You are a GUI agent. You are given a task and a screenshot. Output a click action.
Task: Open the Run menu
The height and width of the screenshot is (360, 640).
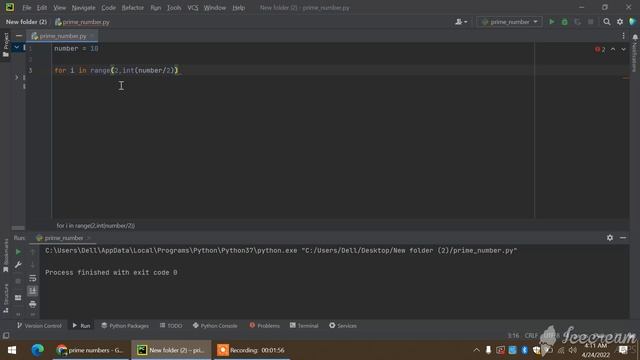(156, 8)
